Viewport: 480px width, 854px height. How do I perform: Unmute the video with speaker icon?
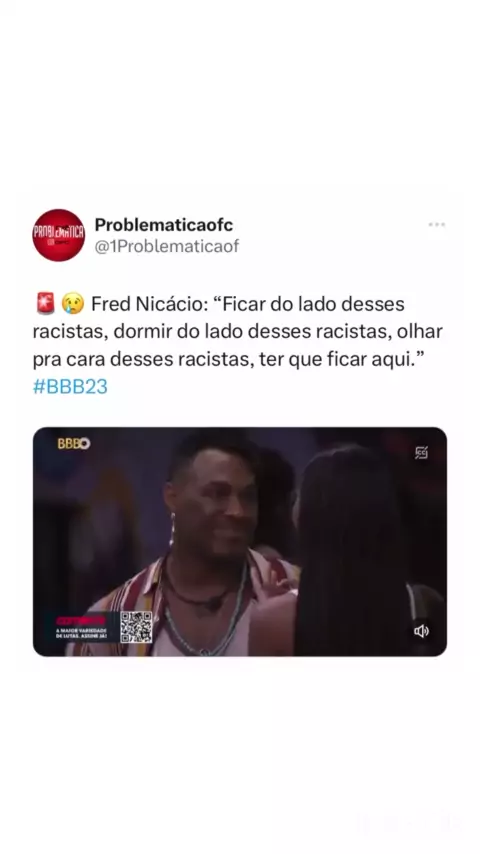click(421, 631)
